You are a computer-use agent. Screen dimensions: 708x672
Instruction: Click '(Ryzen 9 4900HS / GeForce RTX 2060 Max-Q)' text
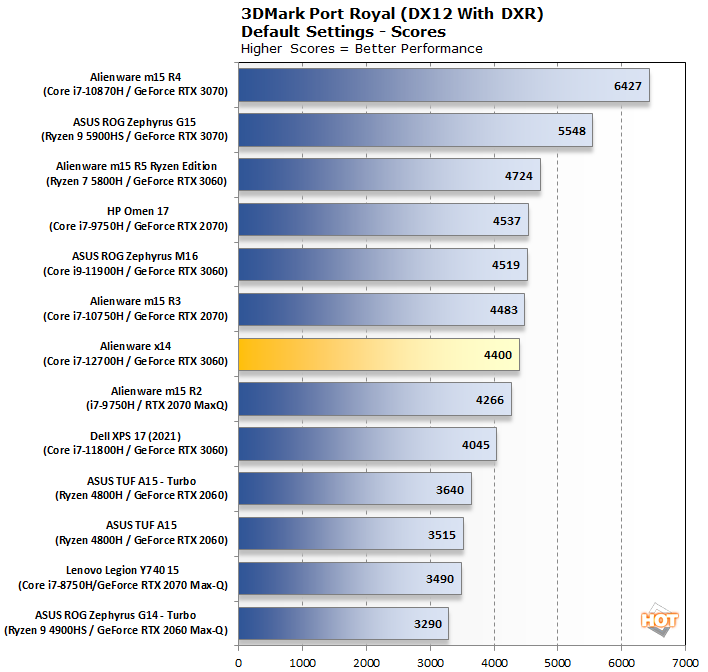[116, 630]
